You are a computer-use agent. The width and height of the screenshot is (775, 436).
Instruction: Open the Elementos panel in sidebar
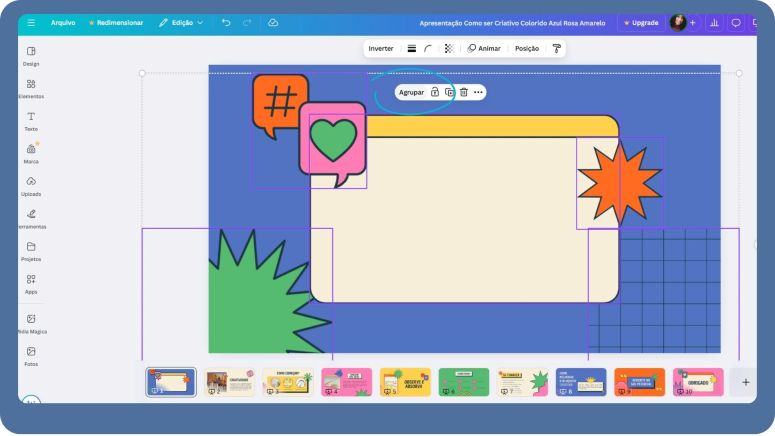click(x=31, y=85)
